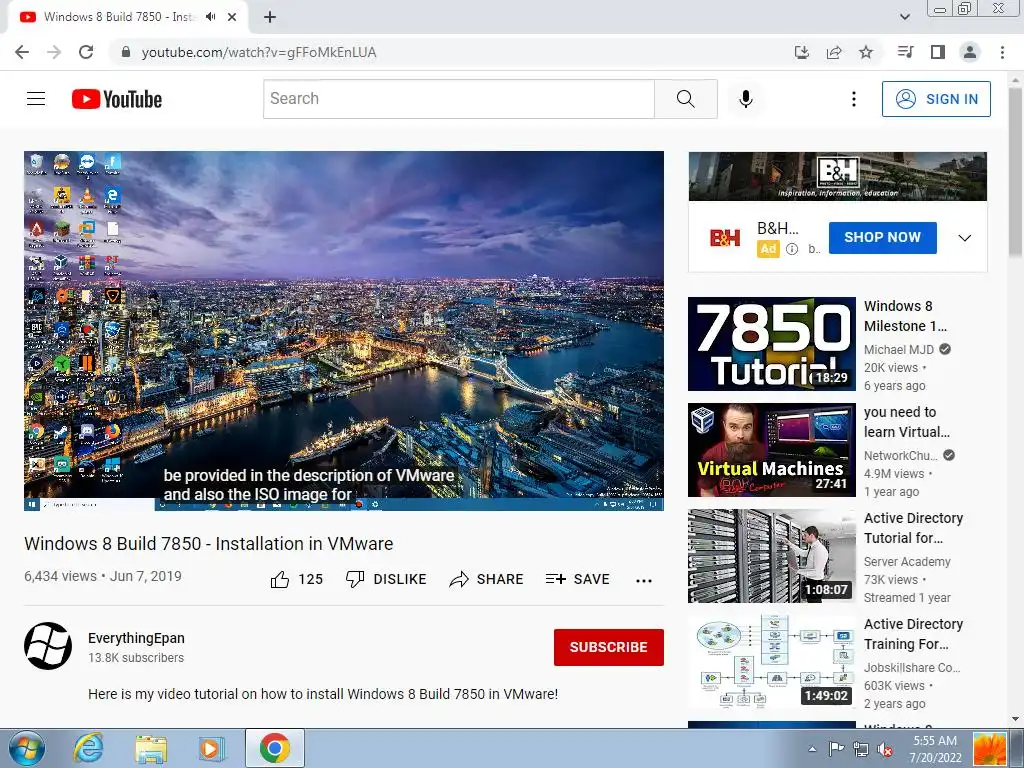This screenshot has height=768, width=1024.
Task: Show hidden tray icons arrow
Action: (x=812, y=749)
